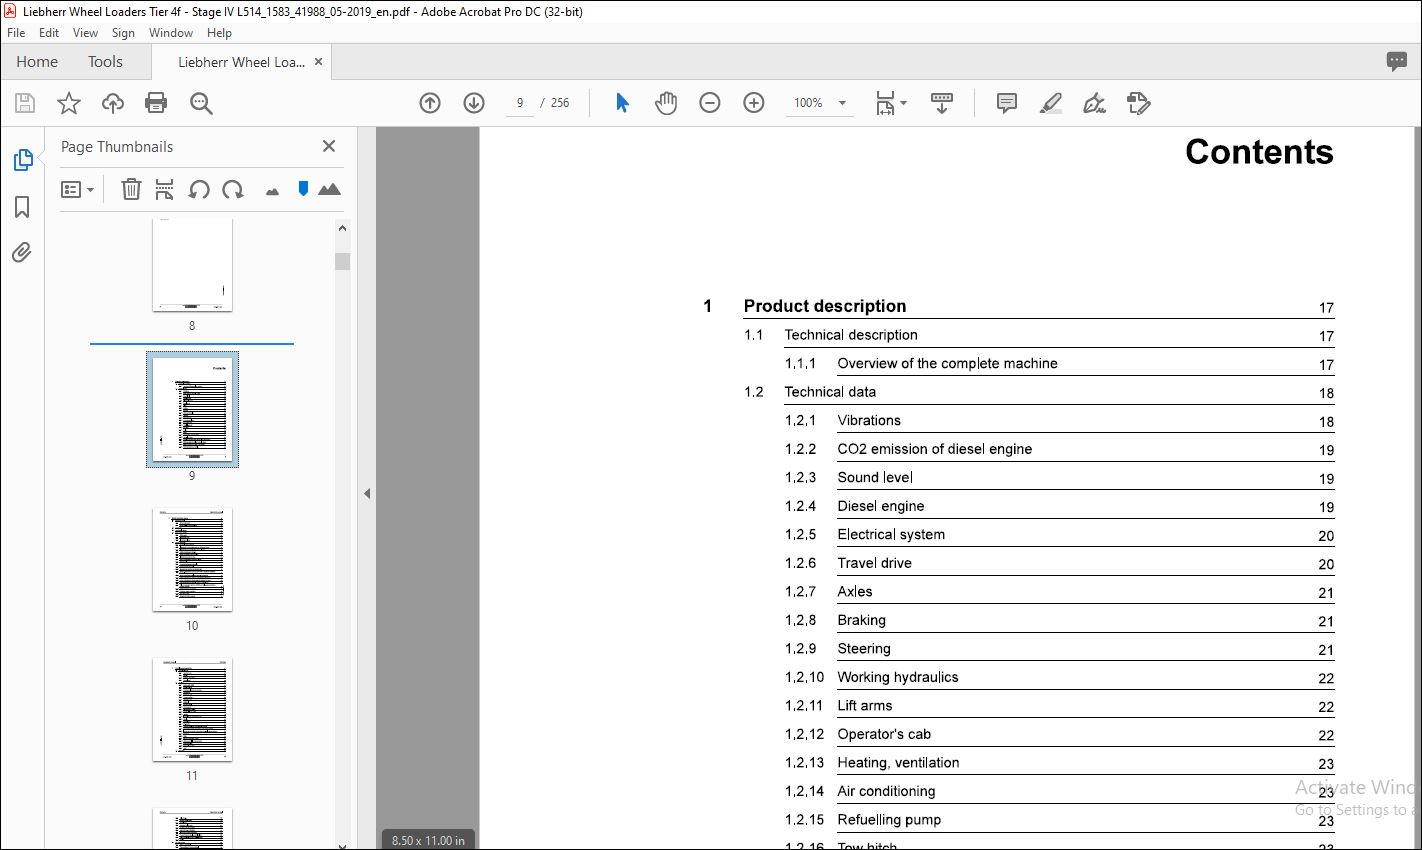Open the Sign menu

(123, 33)
